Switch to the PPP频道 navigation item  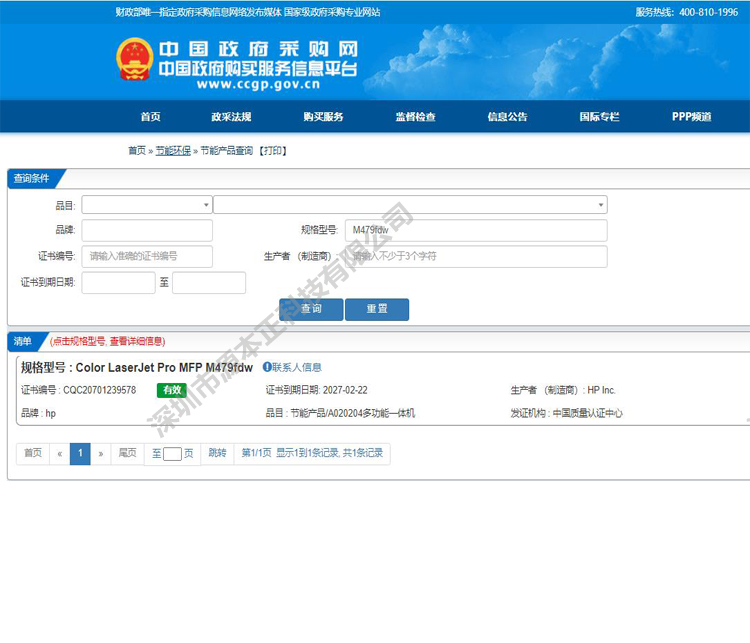click(692, 117)
